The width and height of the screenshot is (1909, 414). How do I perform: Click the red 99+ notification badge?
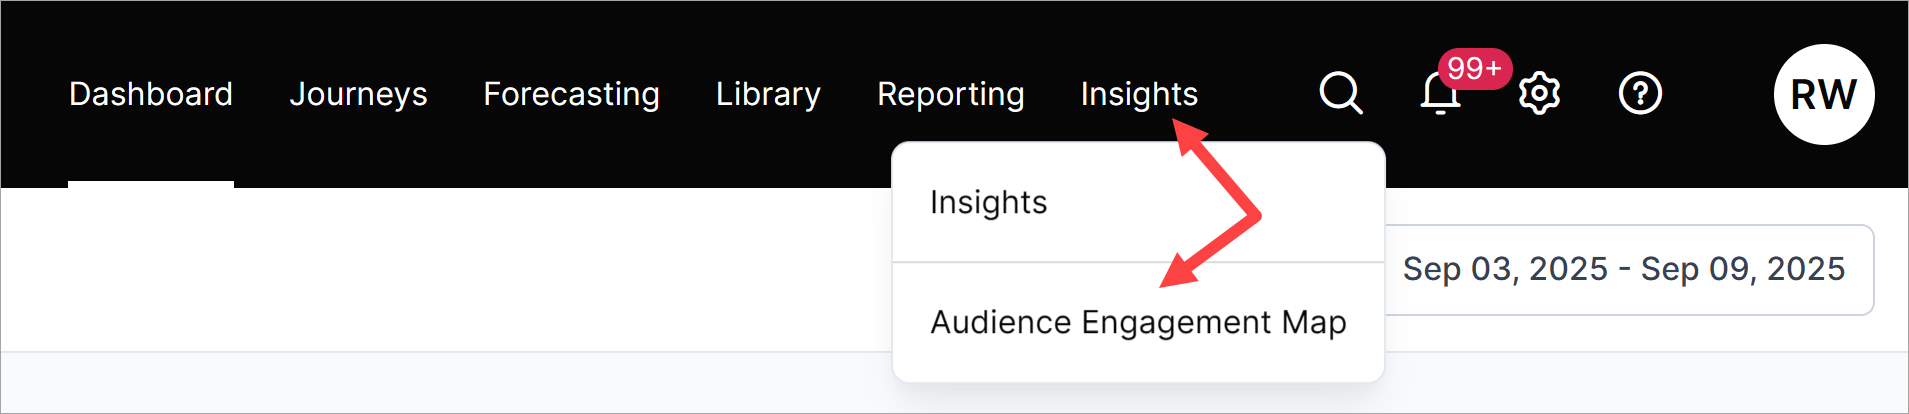tap(1474, 68)
